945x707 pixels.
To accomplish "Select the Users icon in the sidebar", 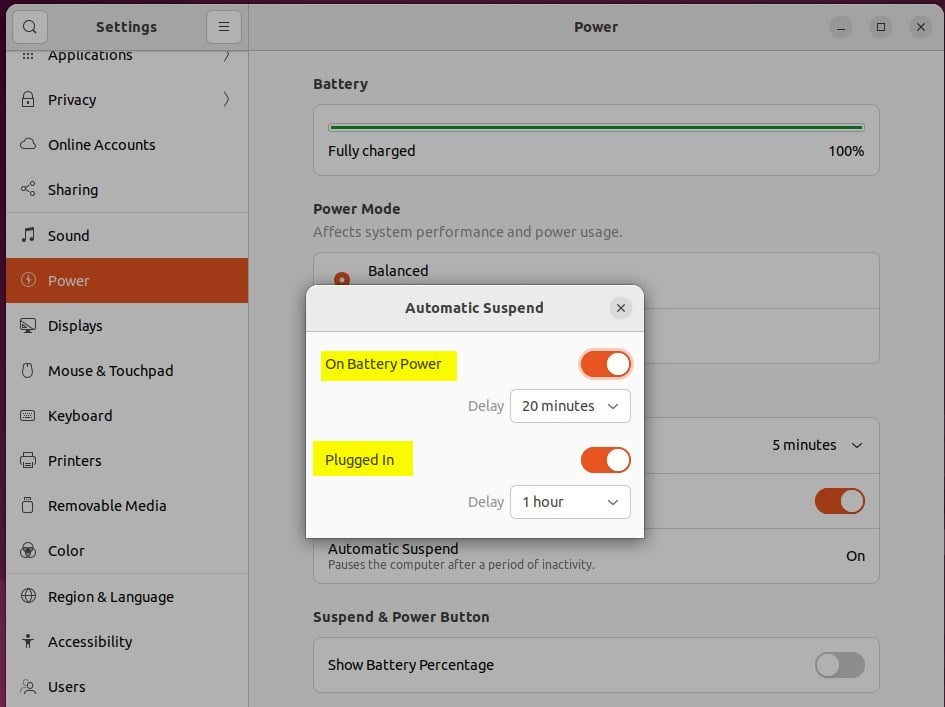I will click(x=29, y=687).
